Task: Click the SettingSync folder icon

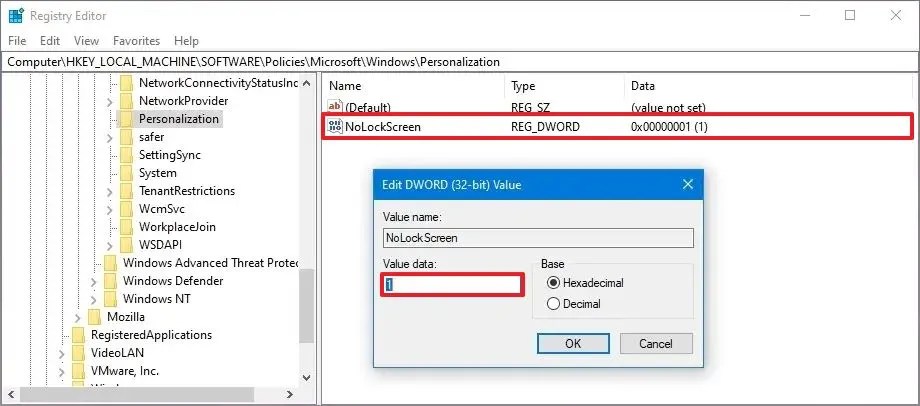Action: 126,155
